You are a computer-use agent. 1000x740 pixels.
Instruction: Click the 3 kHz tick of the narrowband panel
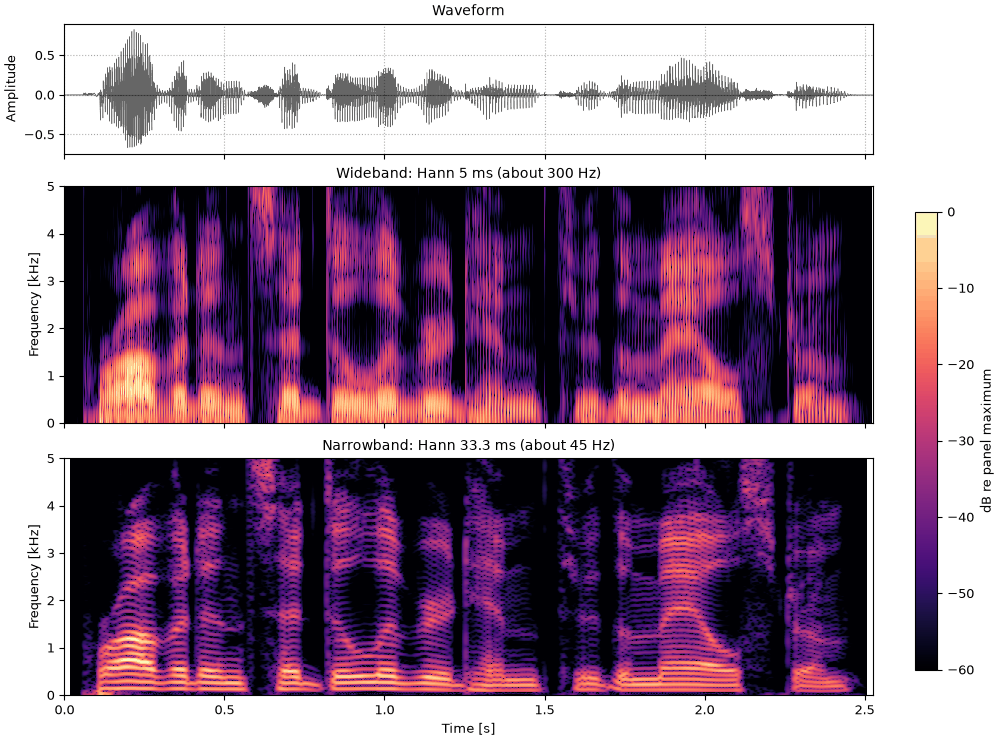pyautogui.click(x=52, y=553)
